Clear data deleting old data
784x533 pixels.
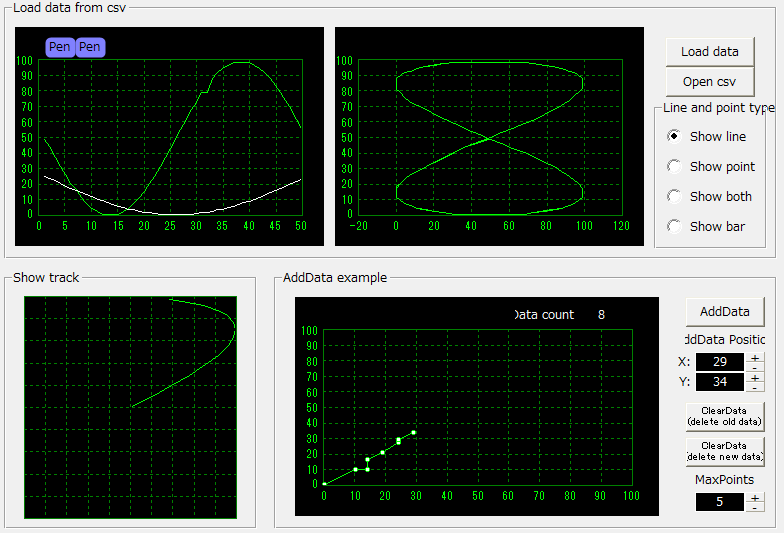point(724,416)
